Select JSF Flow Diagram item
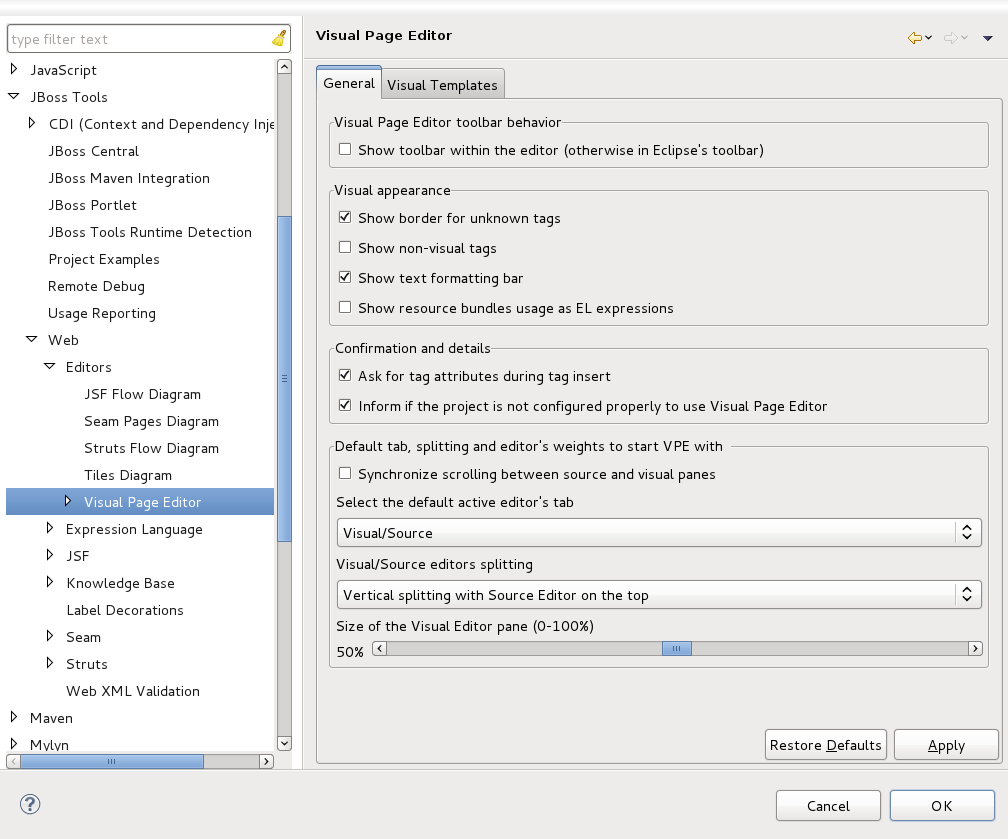1008x839 pixels. (143, 394)
